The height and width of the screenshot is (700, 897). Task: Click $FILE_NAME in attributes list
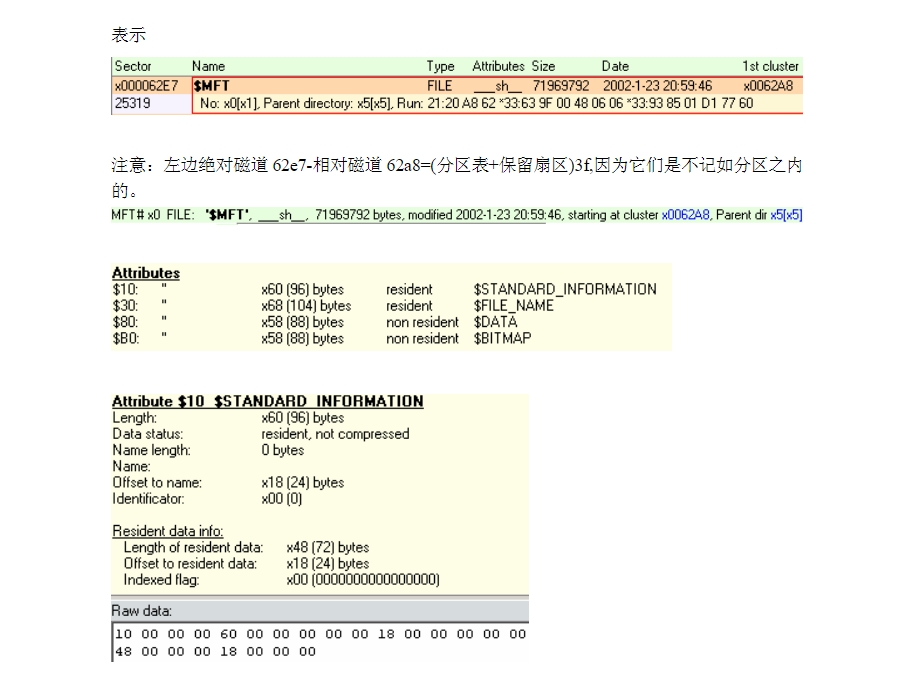tap(513, 306)
